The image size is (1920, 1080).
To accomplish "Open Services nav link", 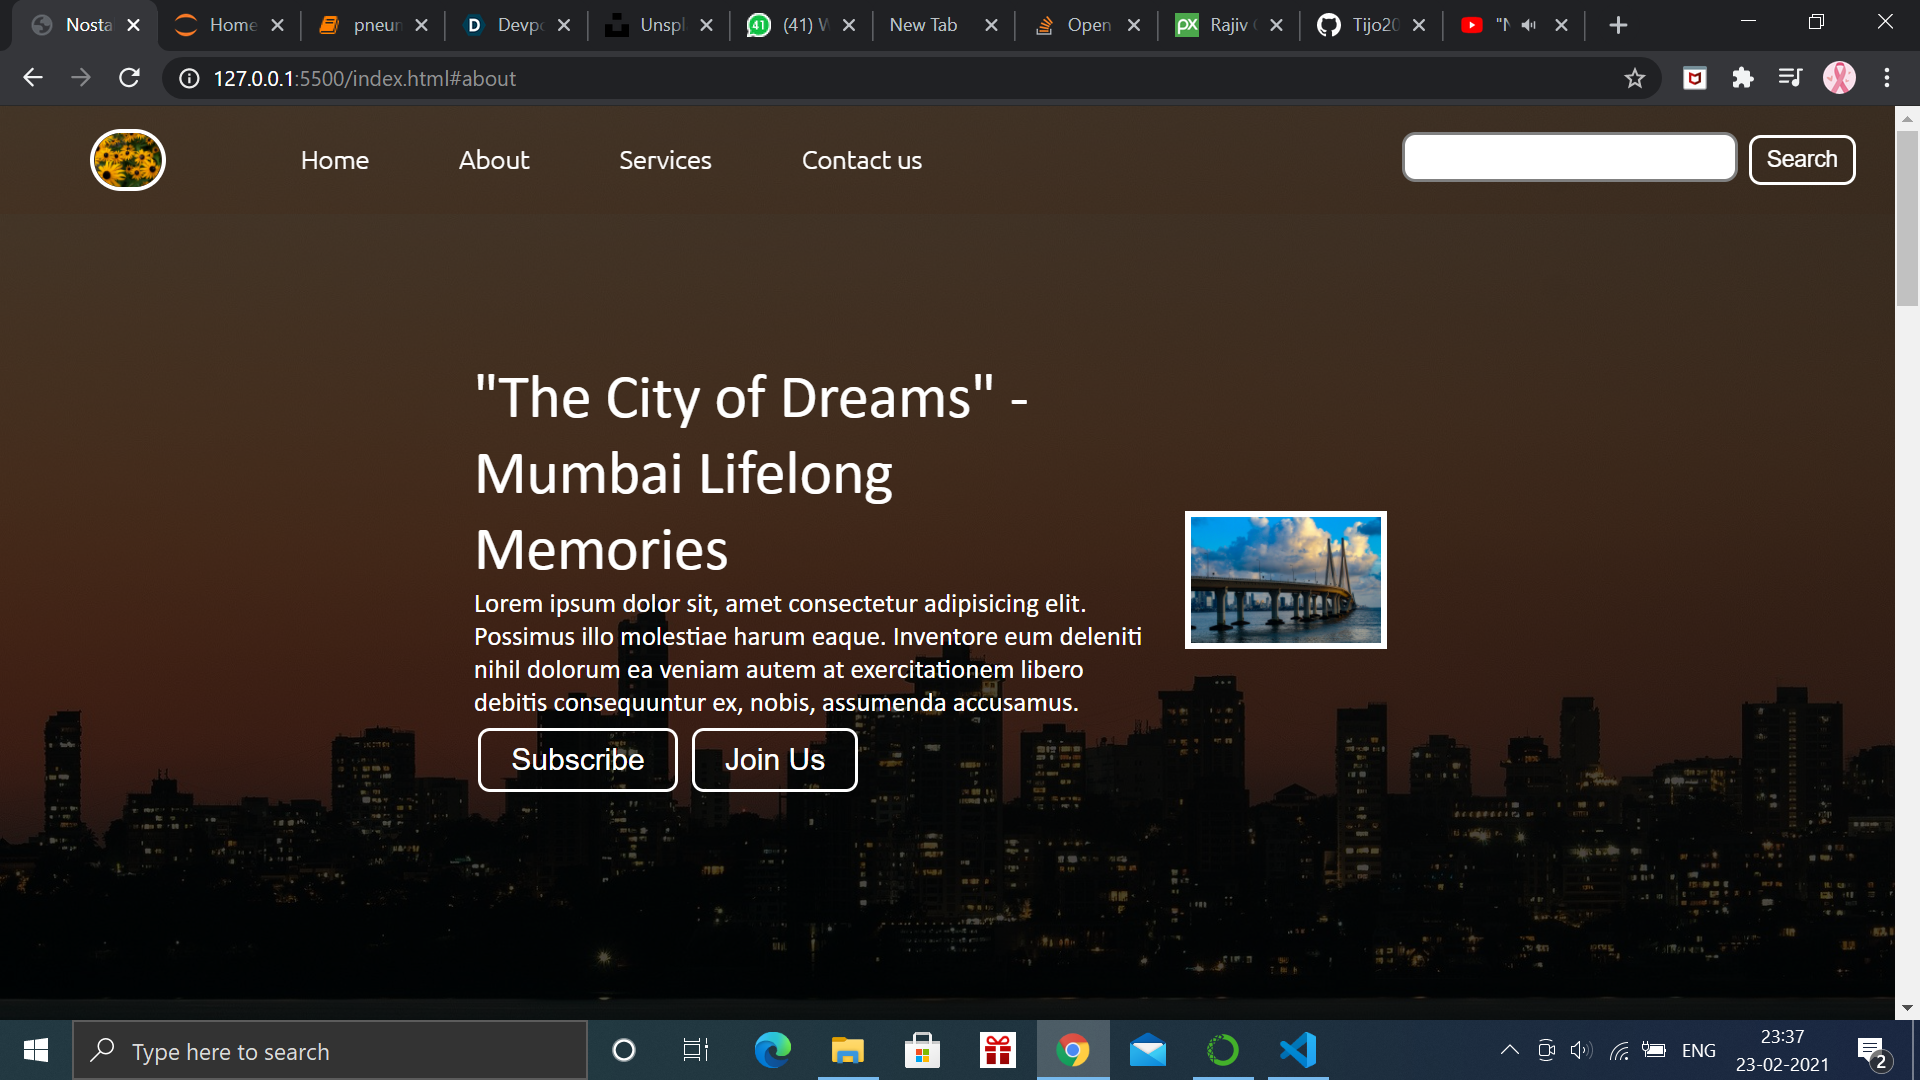I will [x=665, y=160].
